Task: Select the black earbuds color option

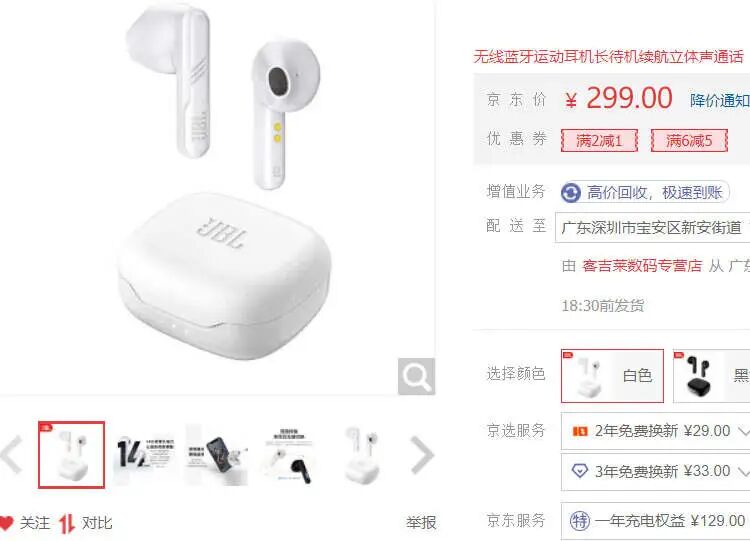Action: [711, 375]
